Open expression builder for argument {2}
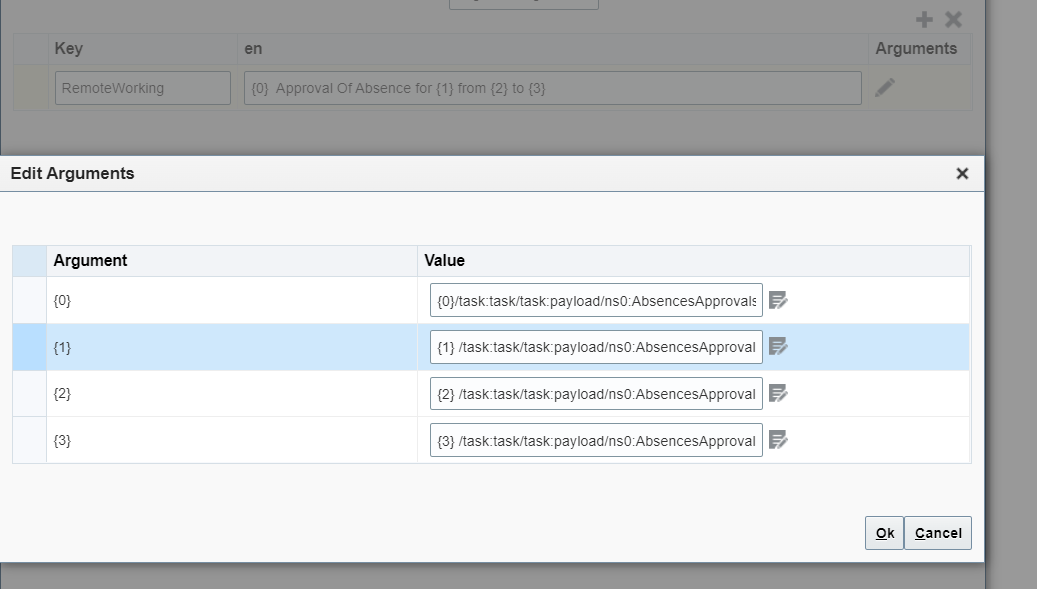Image resolution: width=1037 pixels, height=589 pixels. (779, 393)
